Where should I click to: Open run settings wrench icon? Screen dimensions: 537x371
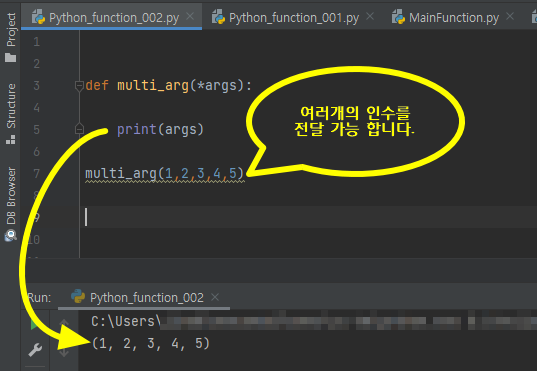[x=35, y=350]
